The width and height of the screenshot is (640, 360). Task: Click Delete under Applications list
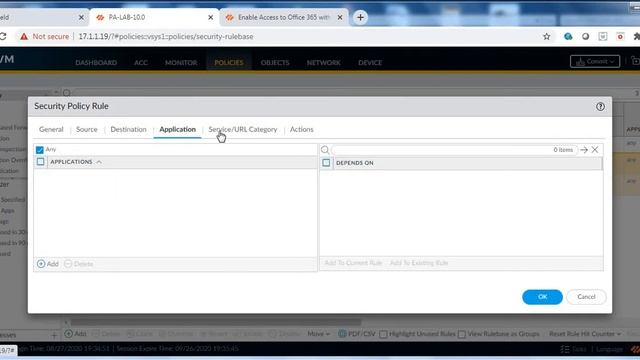click(79, 264)
